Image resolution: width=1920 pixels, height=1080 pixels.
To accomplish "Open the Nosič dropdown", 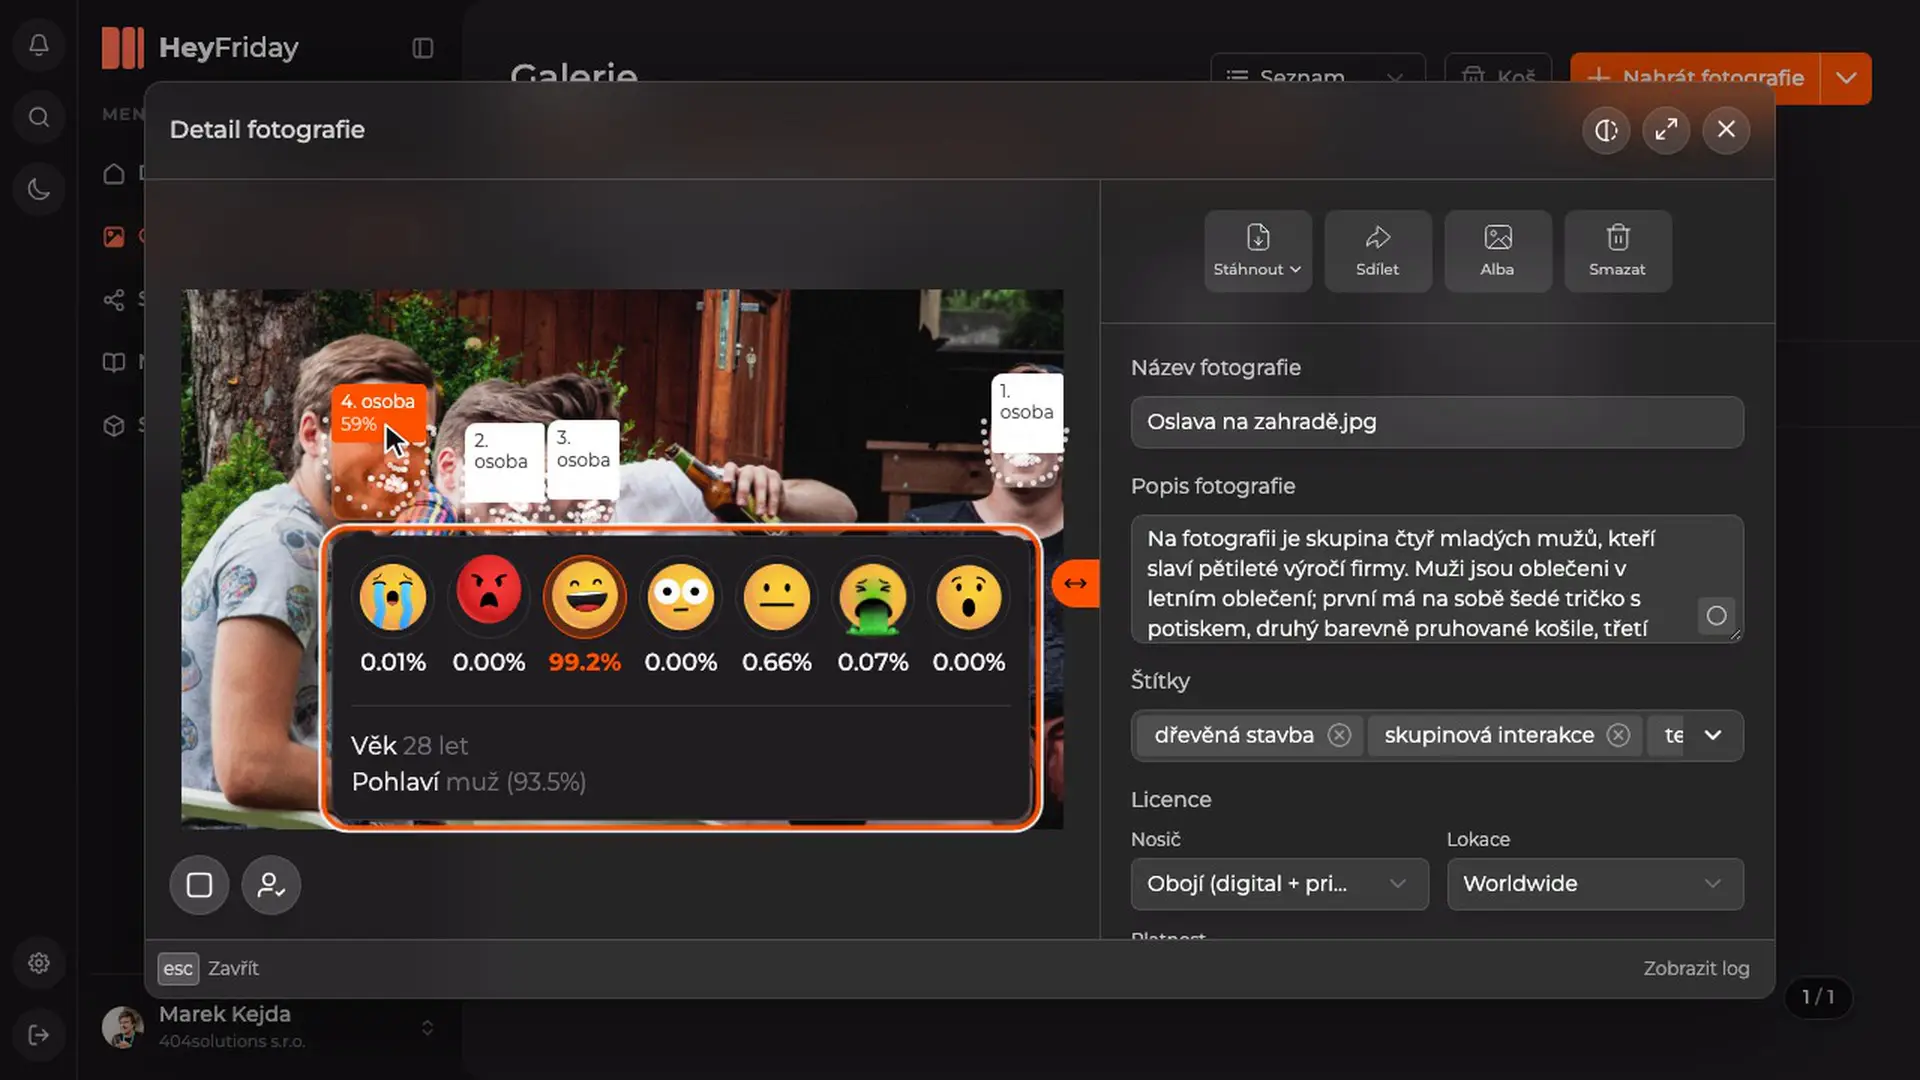I will click(x=1280, y=884).
